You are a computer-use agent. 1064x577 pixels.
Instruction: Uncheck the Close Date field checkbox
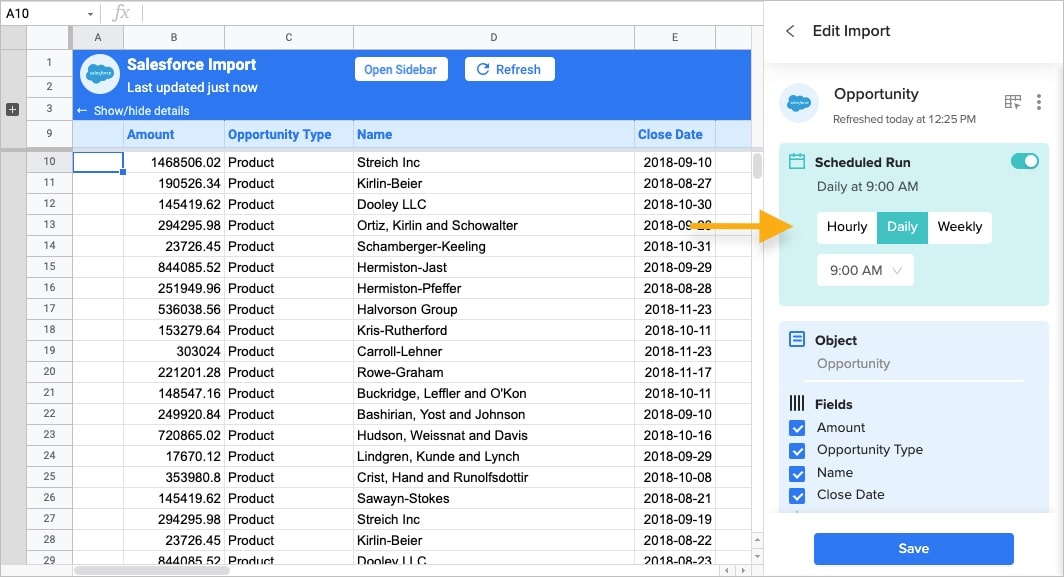(797, 495)
